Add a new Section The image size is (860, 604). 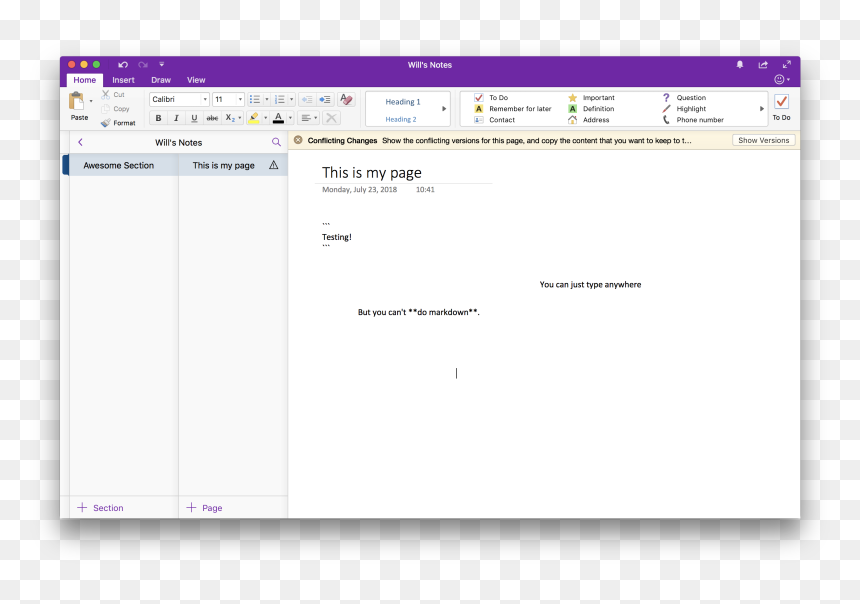[100, 508]
